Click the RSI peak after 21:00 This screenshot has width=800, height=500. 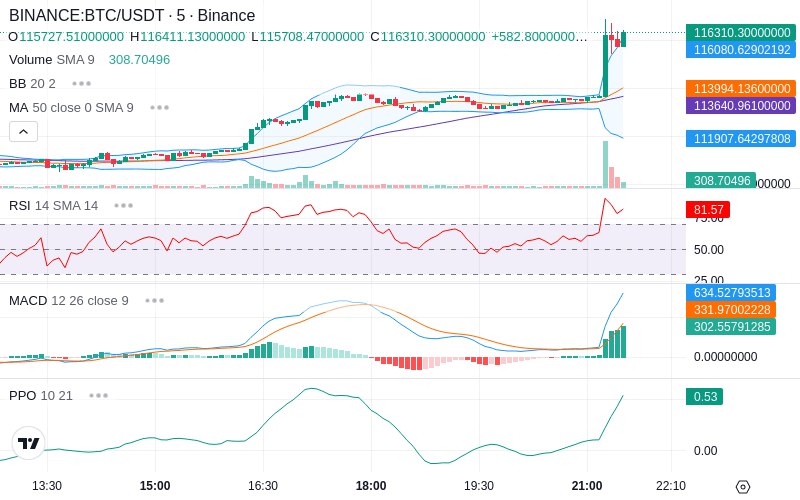[606, 199]
